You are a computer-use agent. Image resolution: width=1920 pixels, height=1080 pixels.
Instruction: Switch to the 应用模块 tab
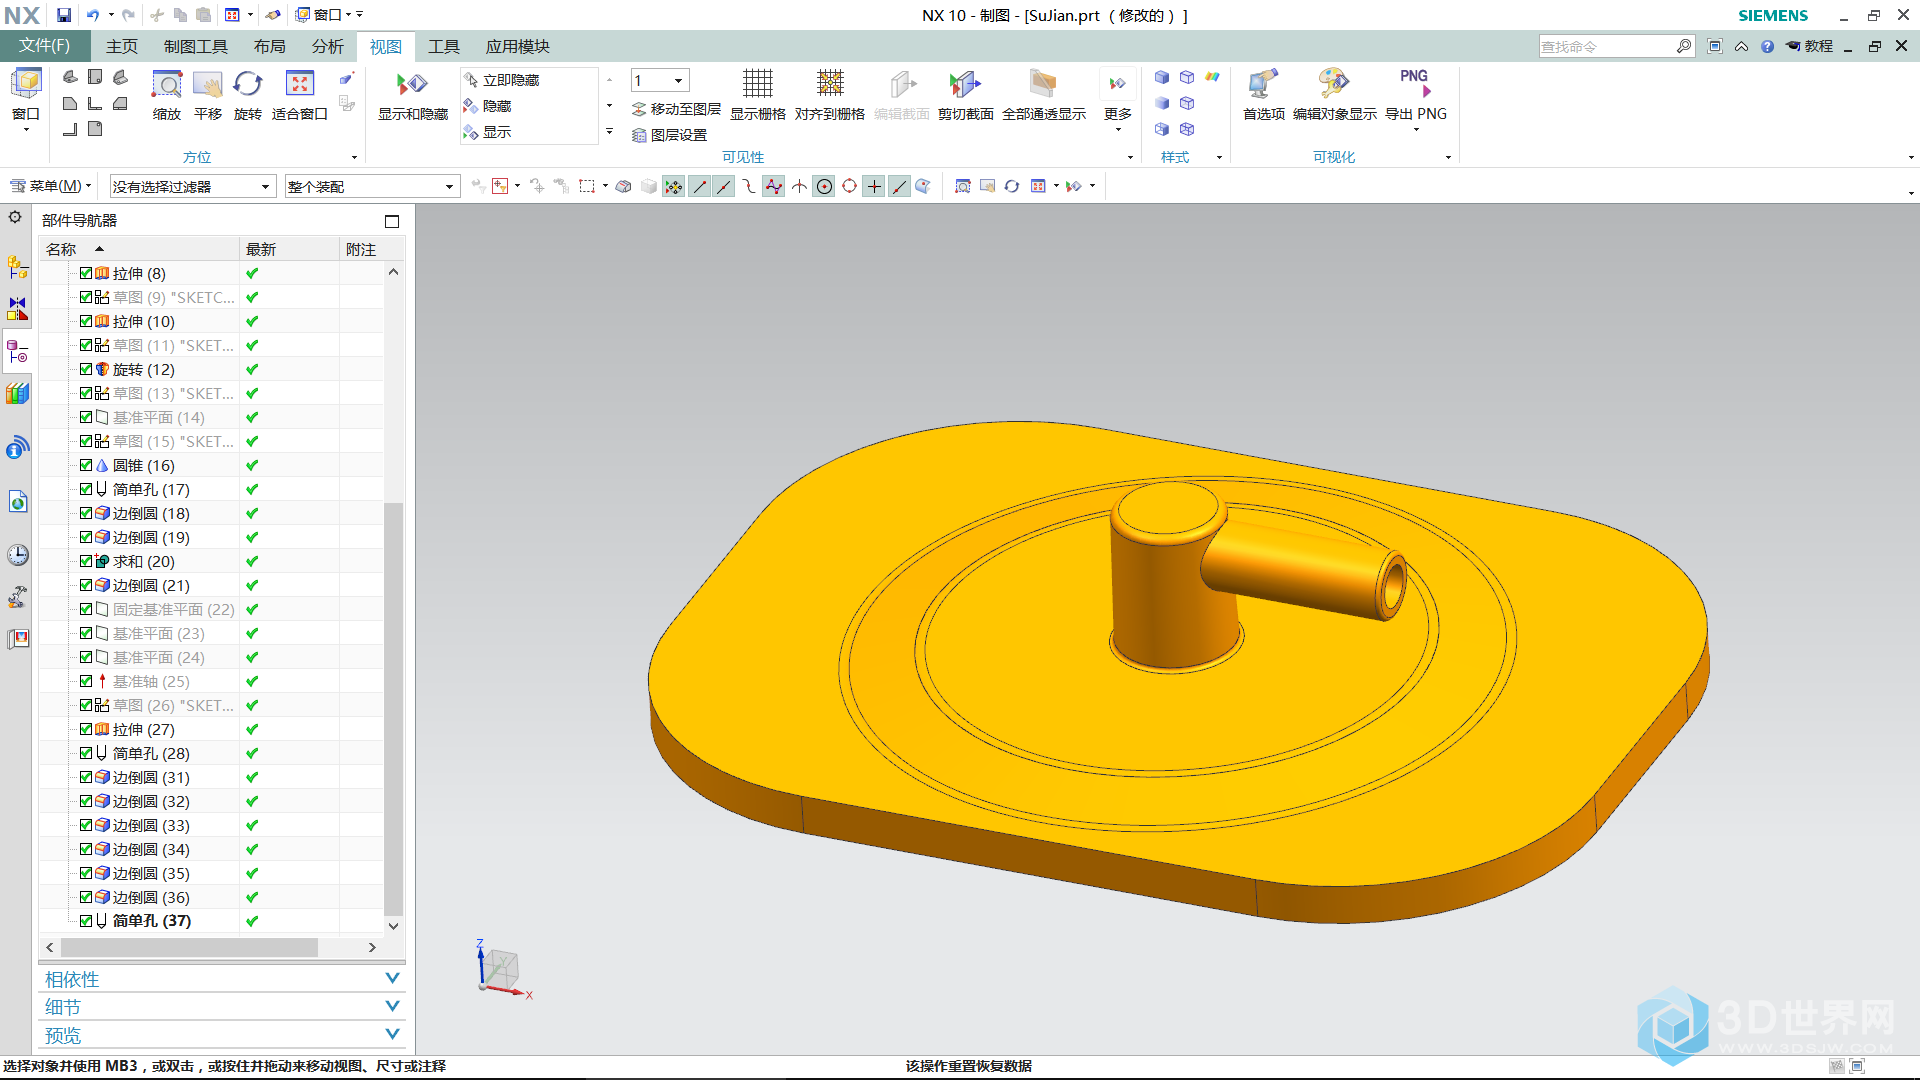tap(517, 46)
